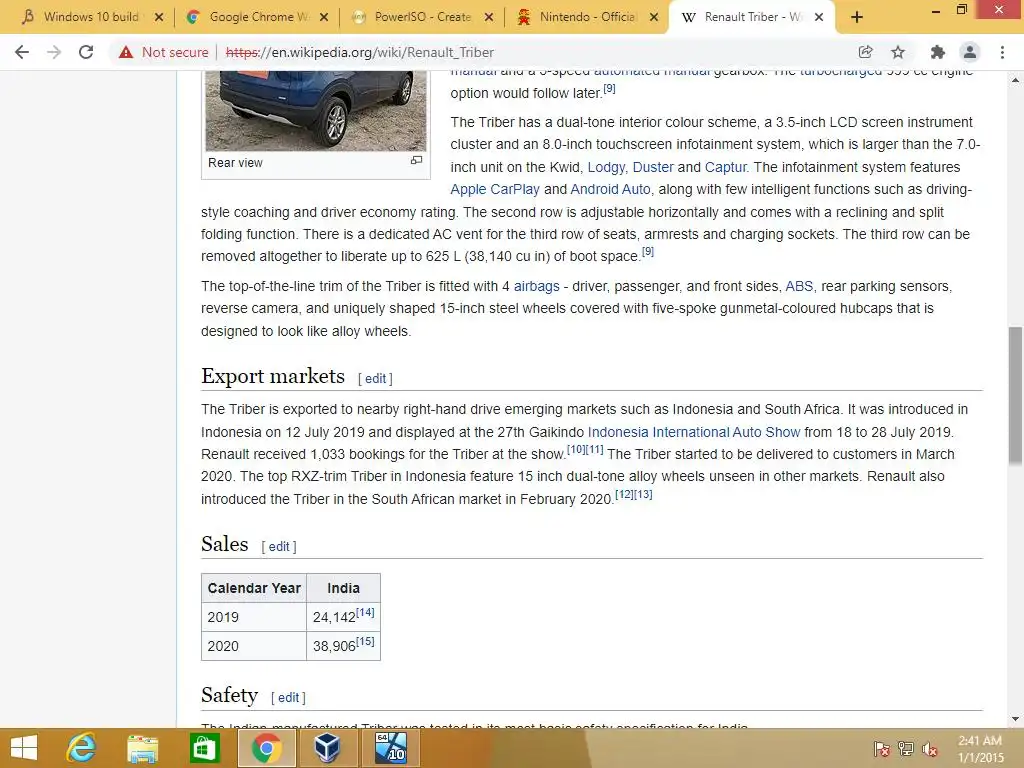Close the Renault Triber tab

[x=819, y=18]
